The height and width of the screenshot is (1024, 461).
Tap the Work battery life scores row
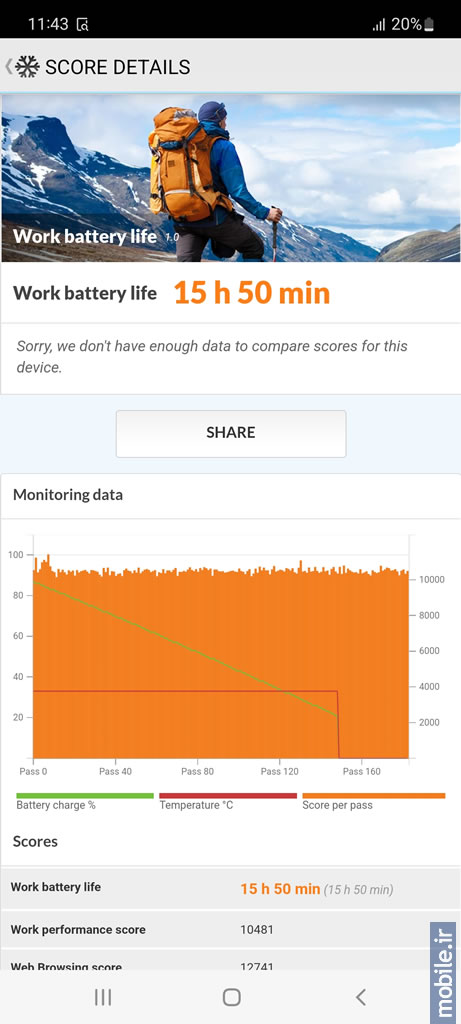point(230,888)
